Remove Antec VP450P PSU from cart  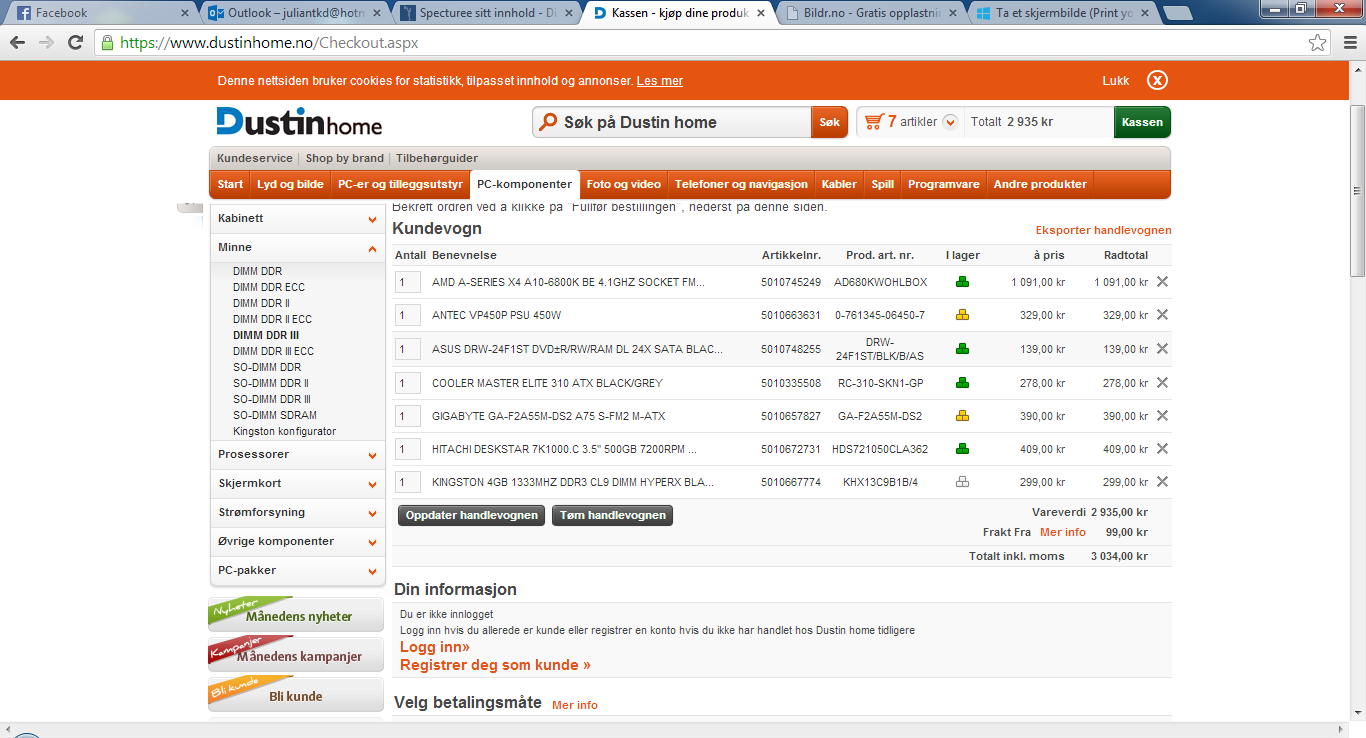pos(1162,315)
